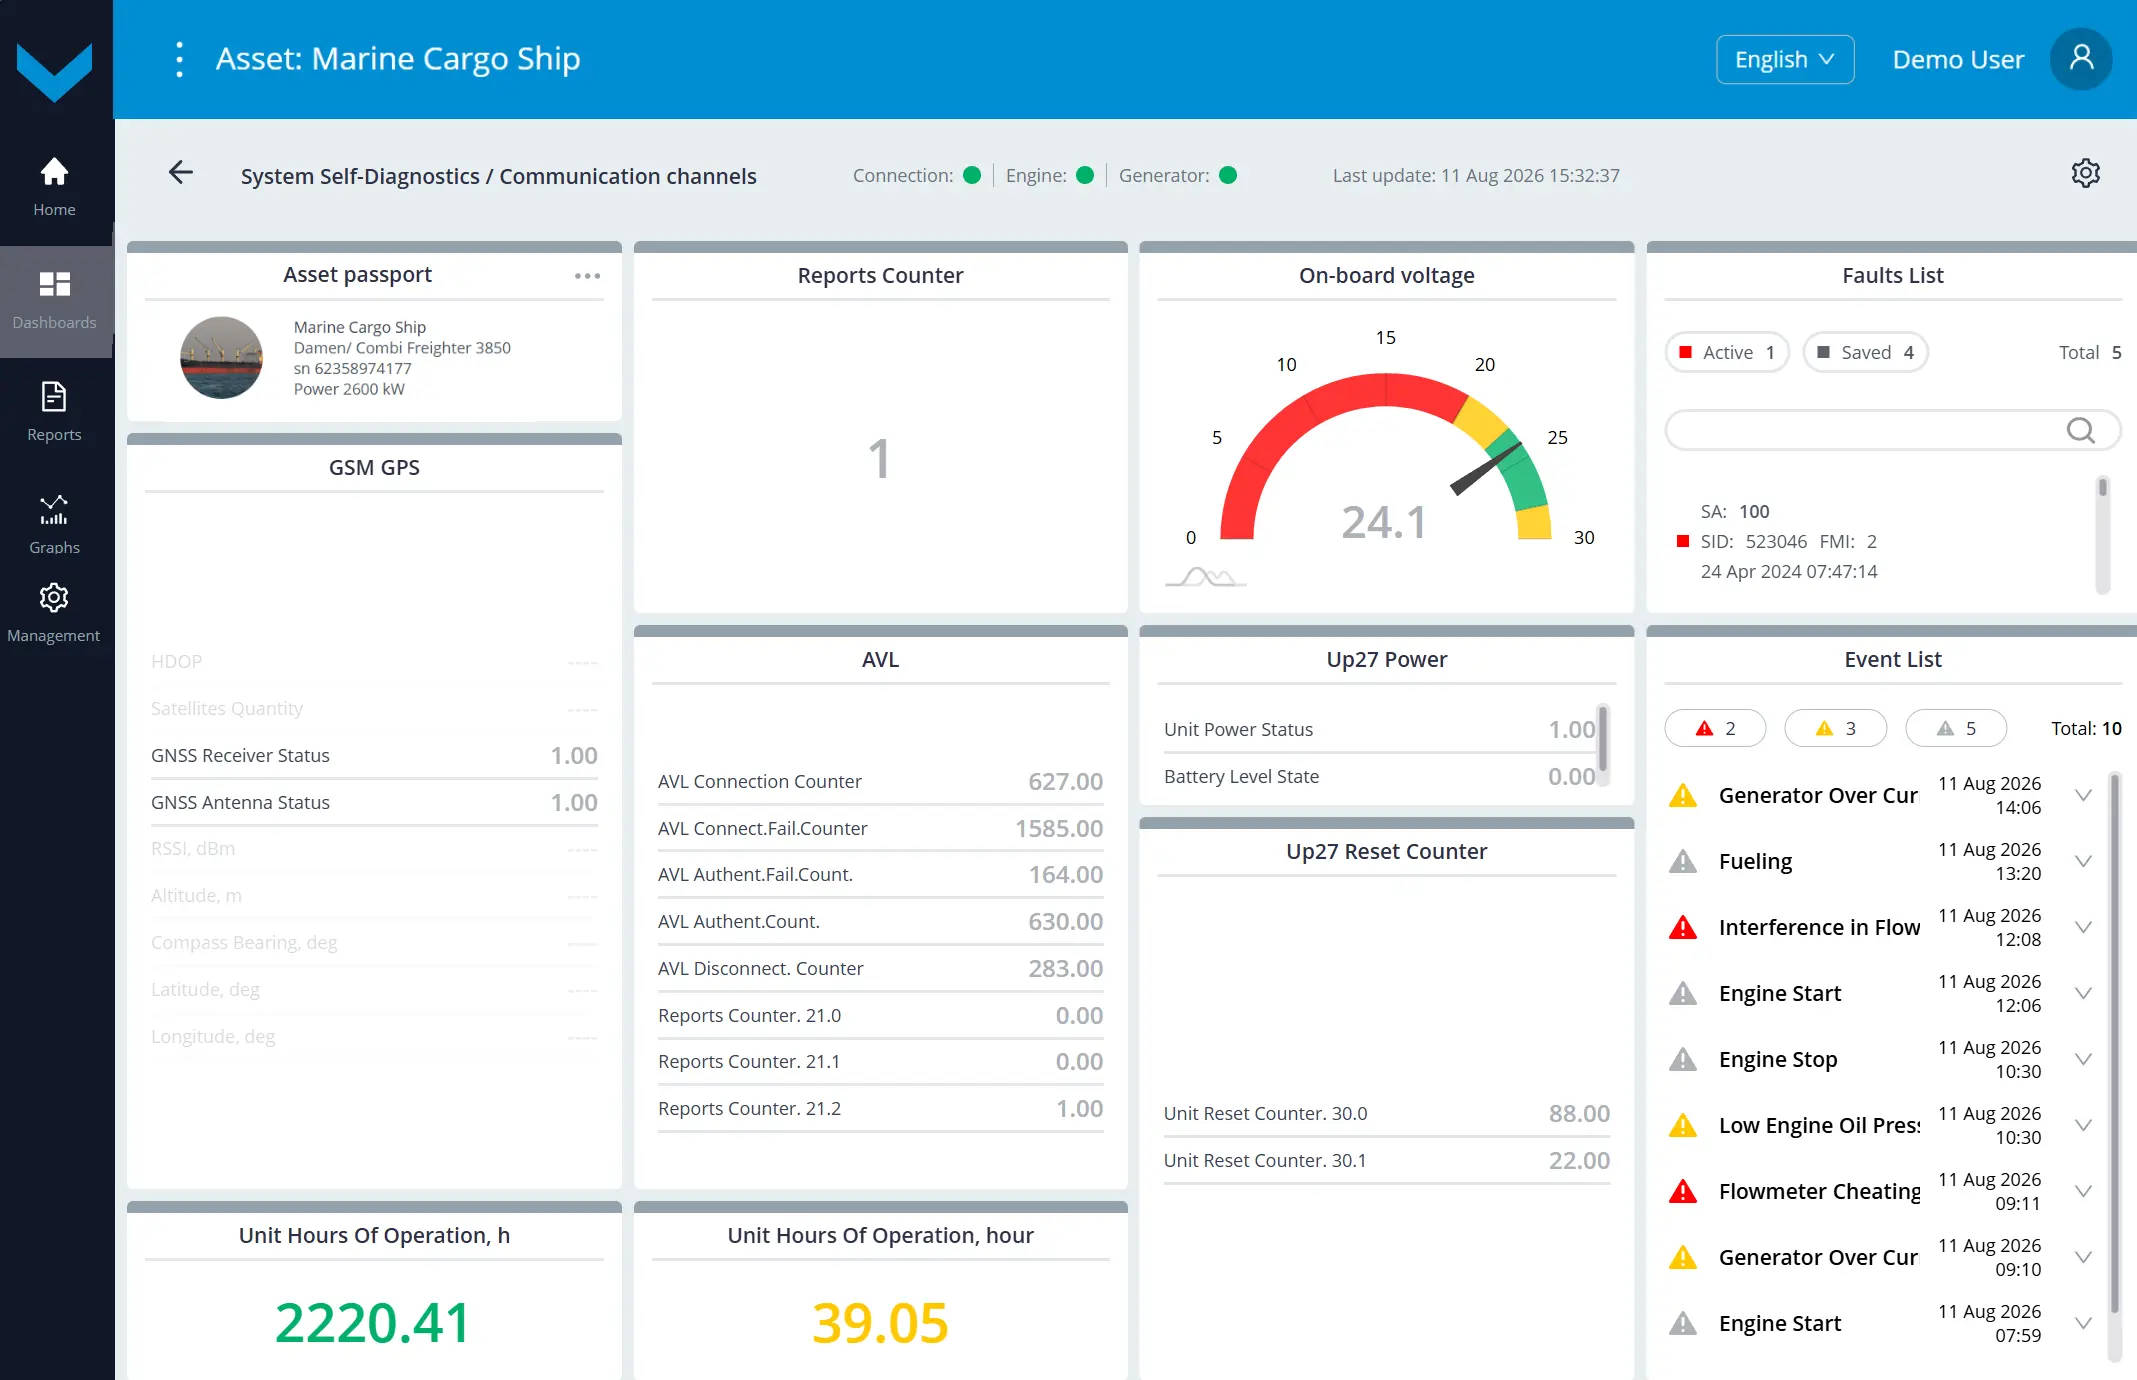The width and height of the screenshot is (2137, 1380).
Task: Click the Demo User avatar icon
Action: 2081,59
